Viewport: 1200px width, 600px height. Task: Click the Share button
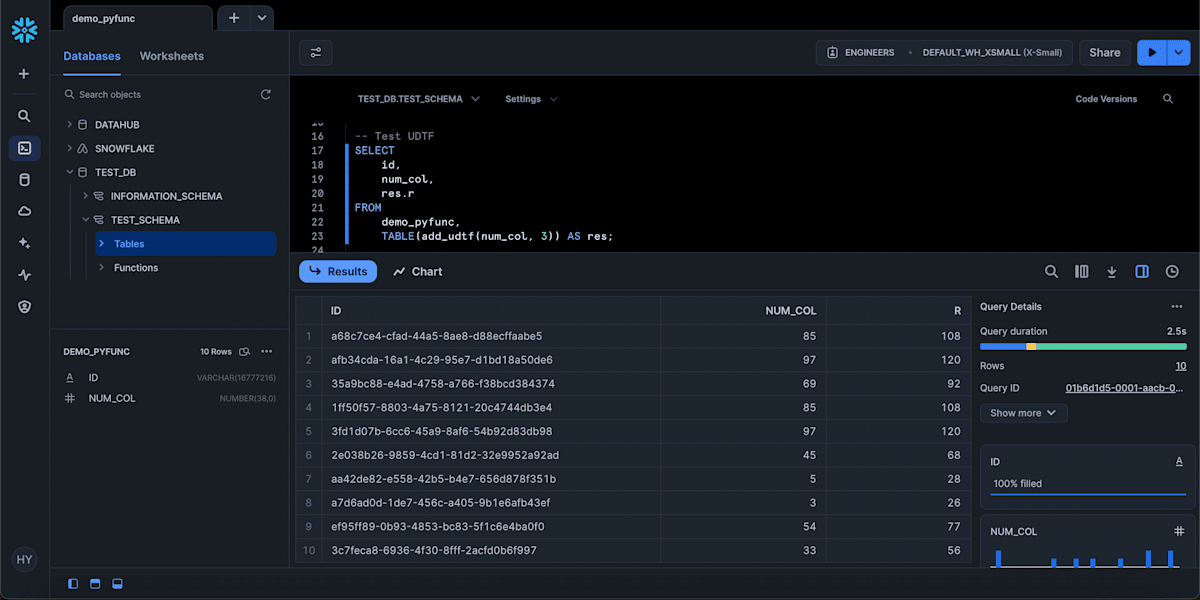[1105, 53]
